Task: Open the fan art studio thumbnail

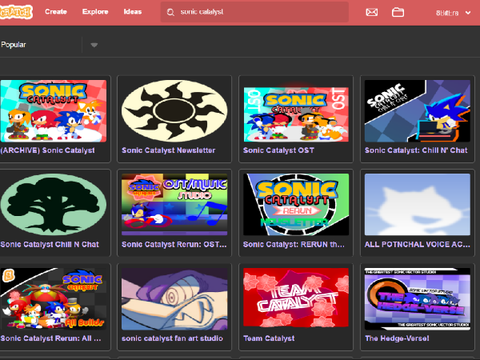Action: click(174, 299)
